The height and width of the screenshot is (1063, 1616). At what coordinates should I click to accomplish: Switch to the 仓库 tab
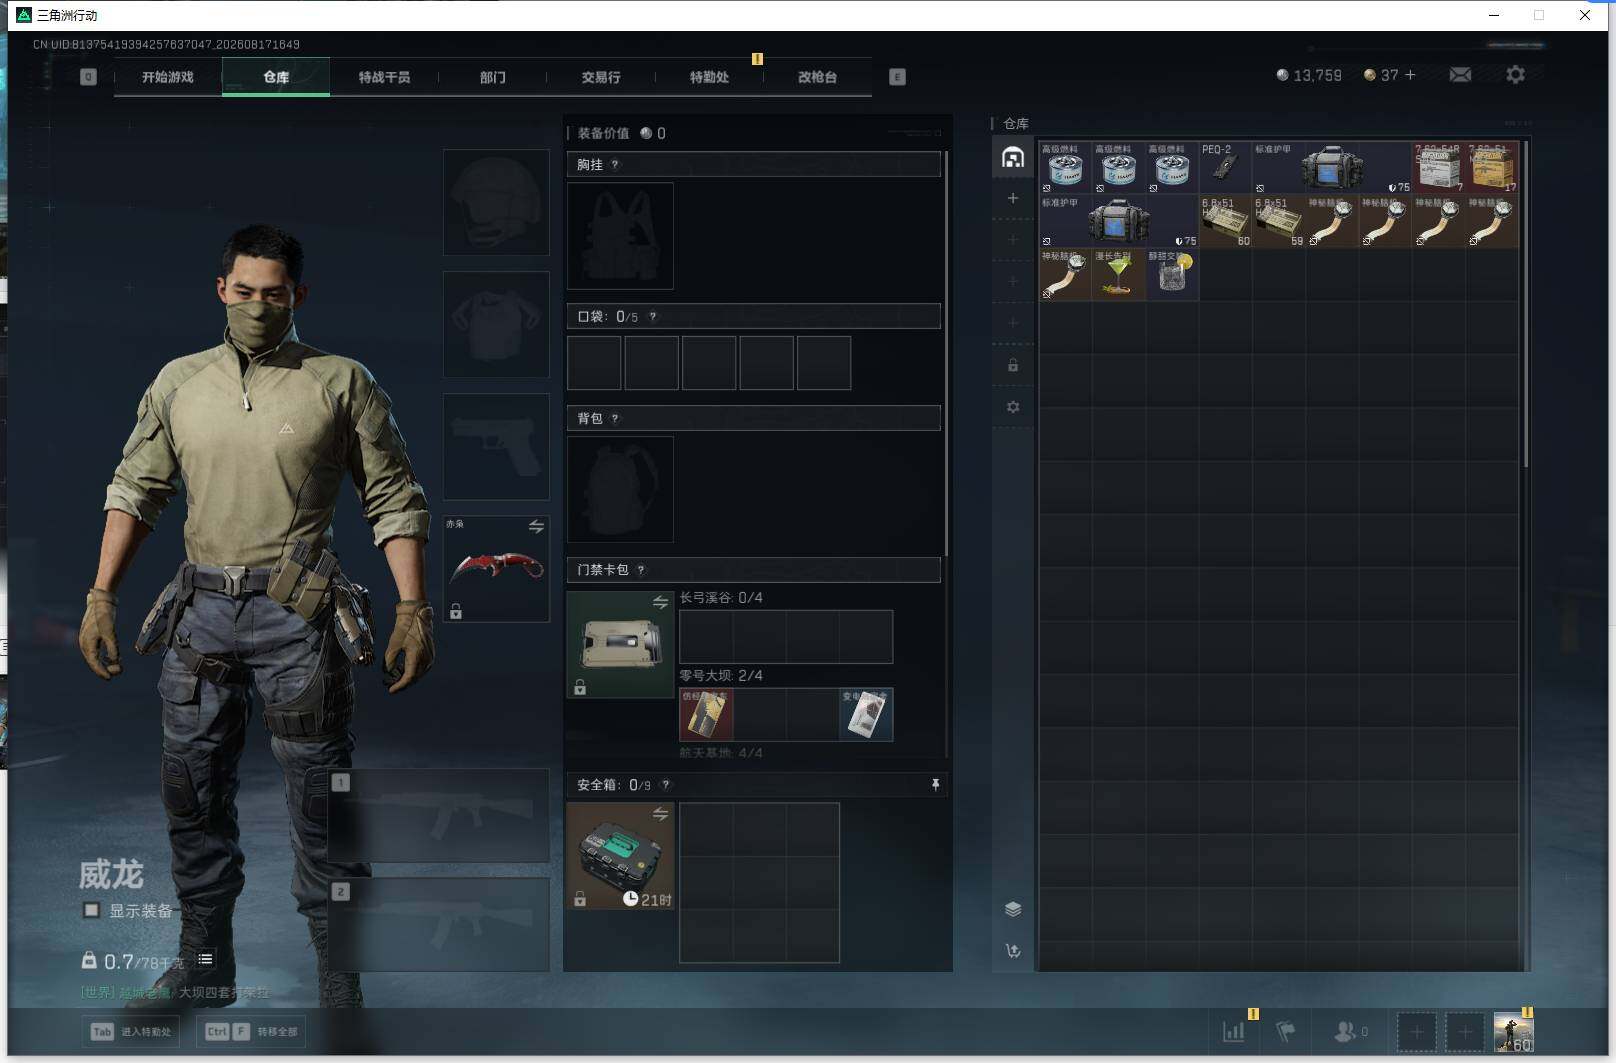(x=276, y=77)
